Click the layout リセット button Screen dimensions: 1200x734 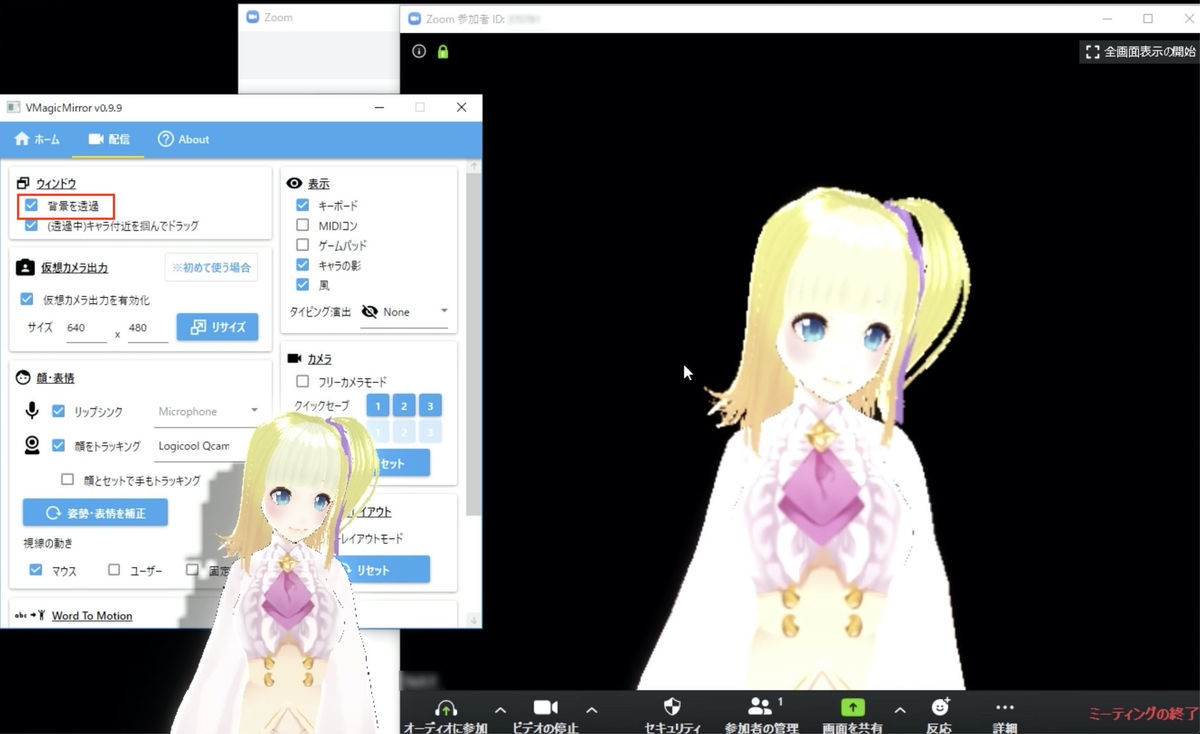pyautogui.click(x=383, y=570)
